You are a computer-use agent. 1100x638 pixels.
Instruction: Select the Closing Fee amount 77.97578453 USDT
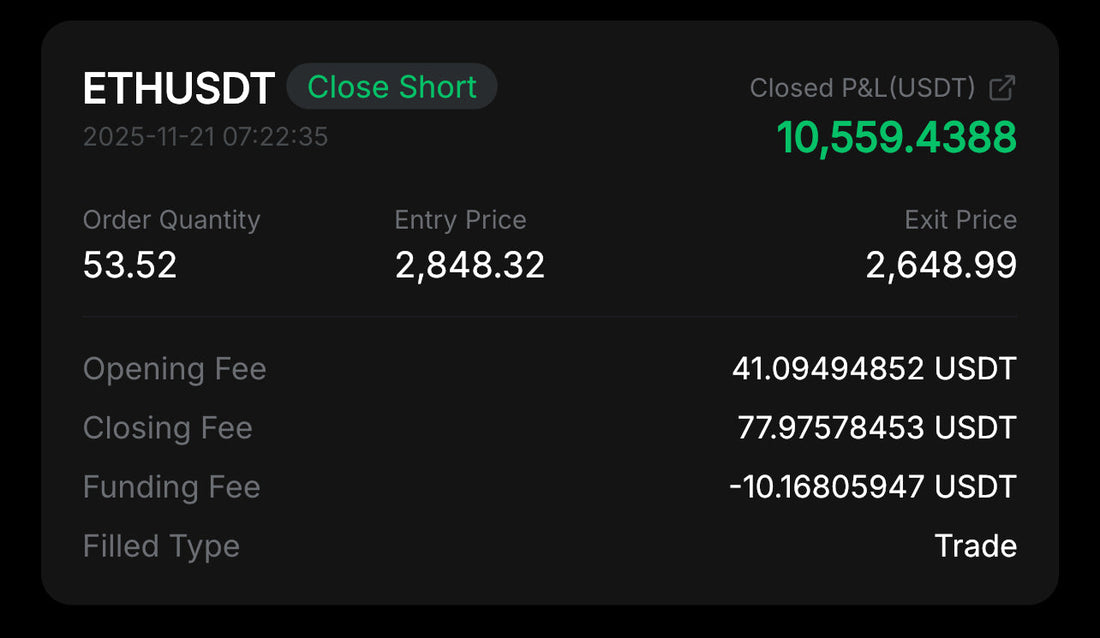[x=875, y=428]
